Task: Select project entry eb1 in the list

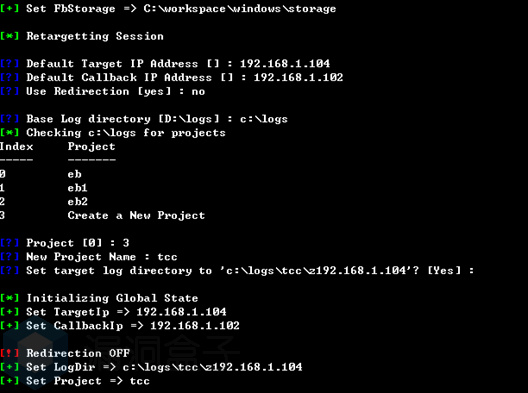Action: pos(77,188)
